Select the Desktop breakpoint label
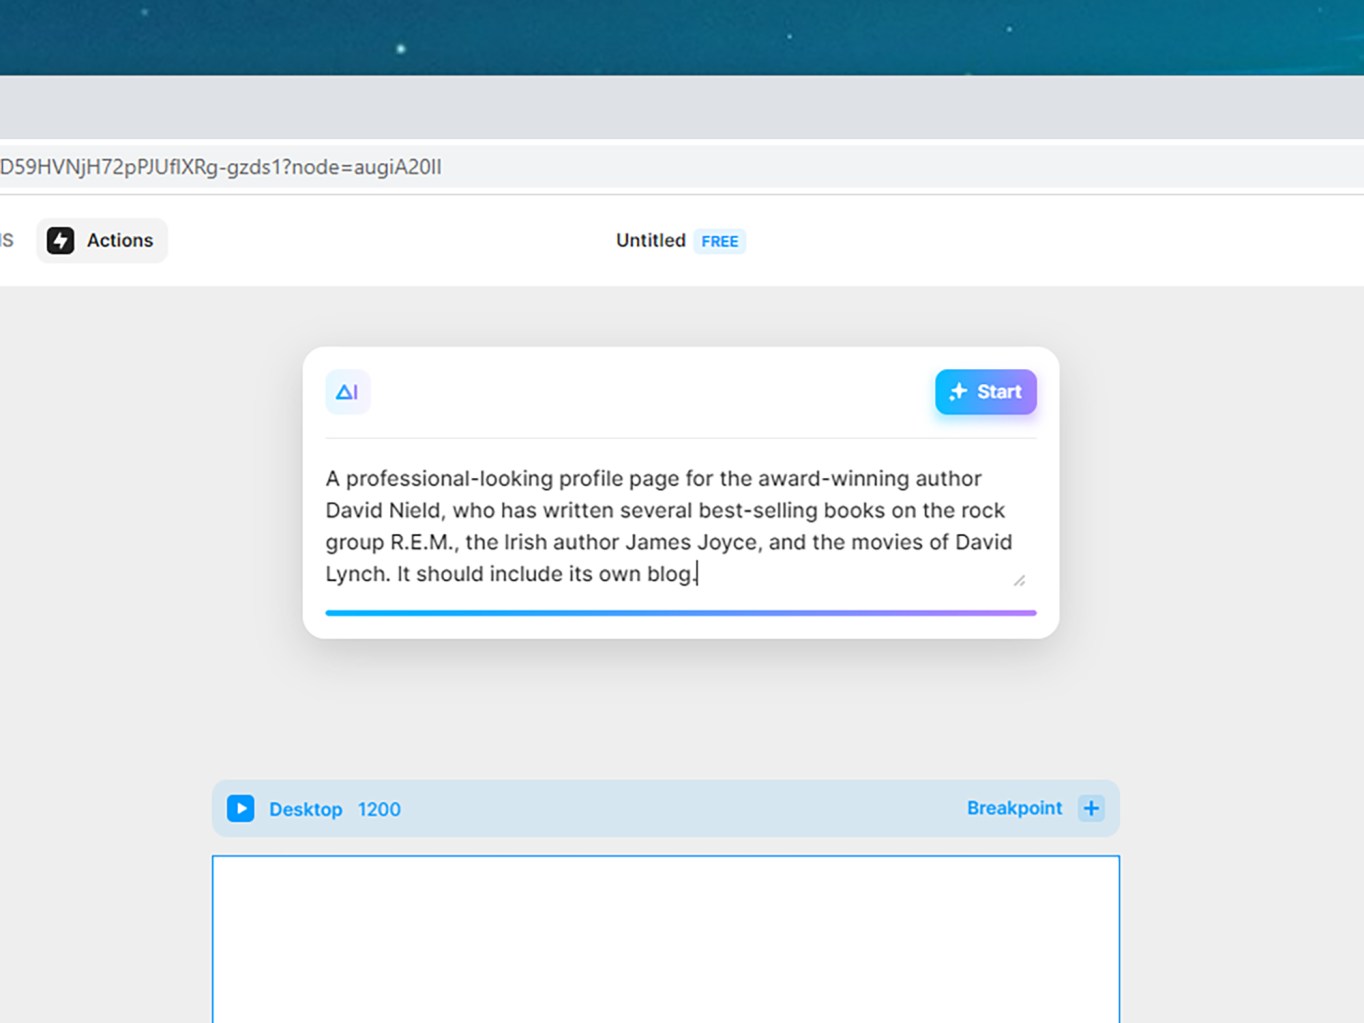1364x1023 pixels. (x=305, y=809)
